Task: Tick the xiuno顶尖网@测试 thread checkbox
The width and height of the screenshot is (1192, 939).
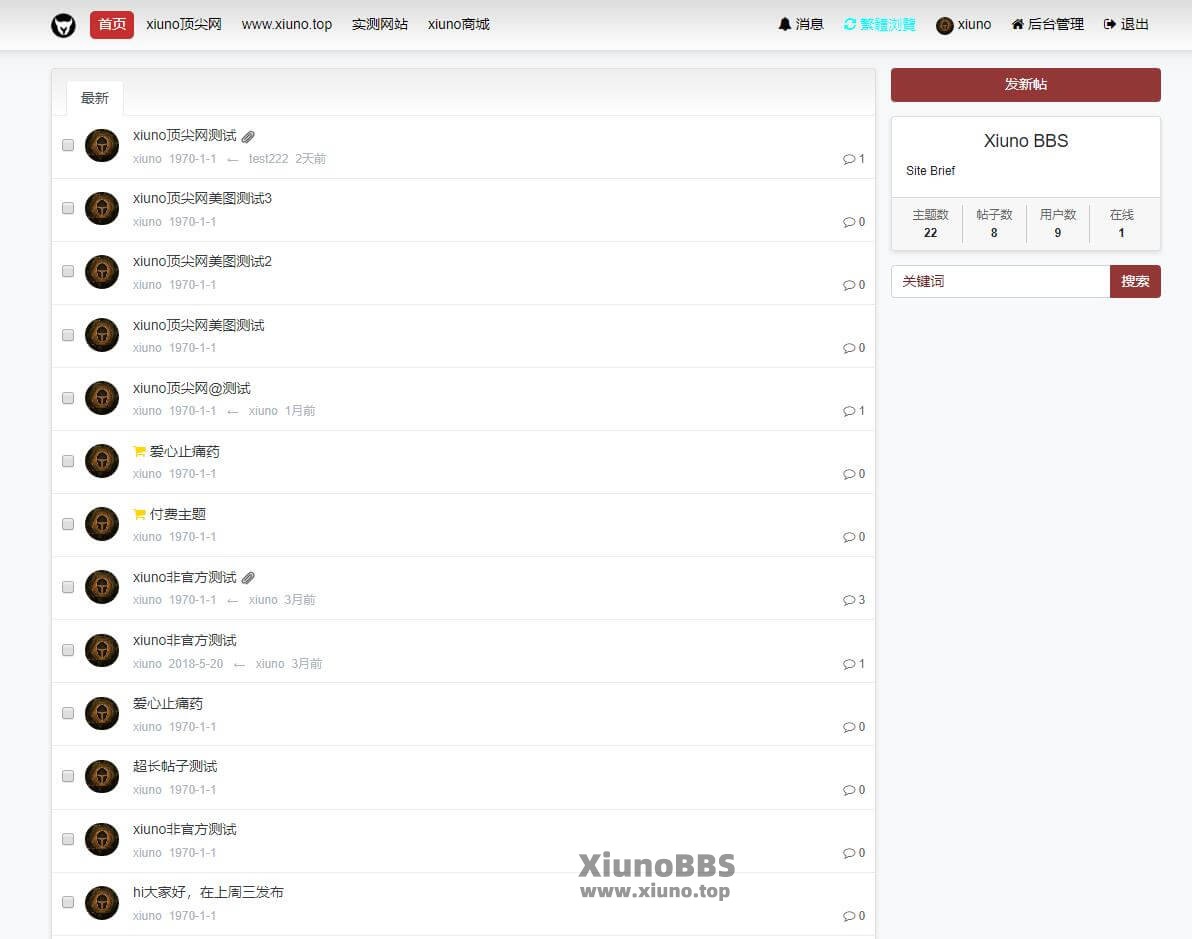Action: (x=68, y=398)
